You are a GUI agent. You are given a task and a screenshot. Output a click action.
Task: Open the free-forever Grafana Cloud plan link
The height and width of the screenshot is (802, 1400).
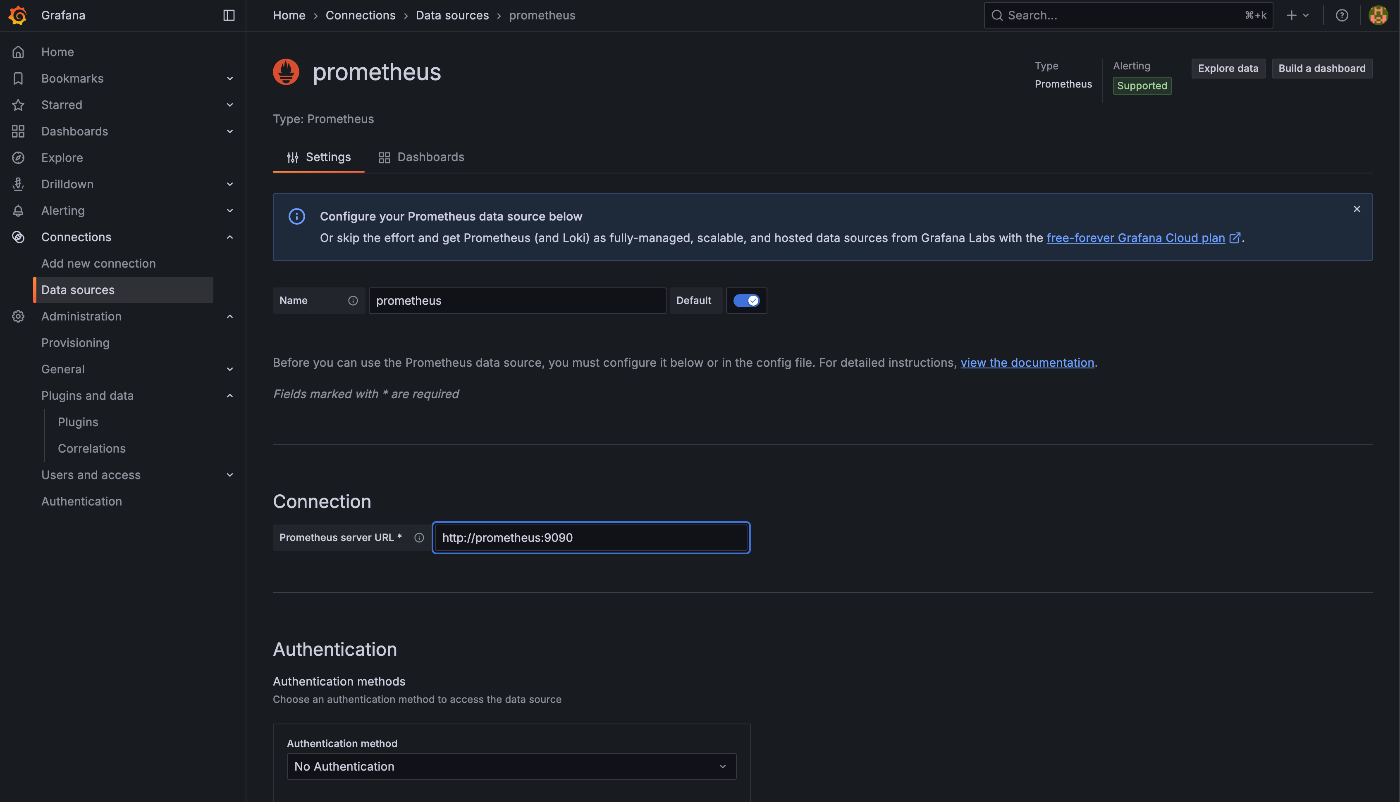(1143, 238)
